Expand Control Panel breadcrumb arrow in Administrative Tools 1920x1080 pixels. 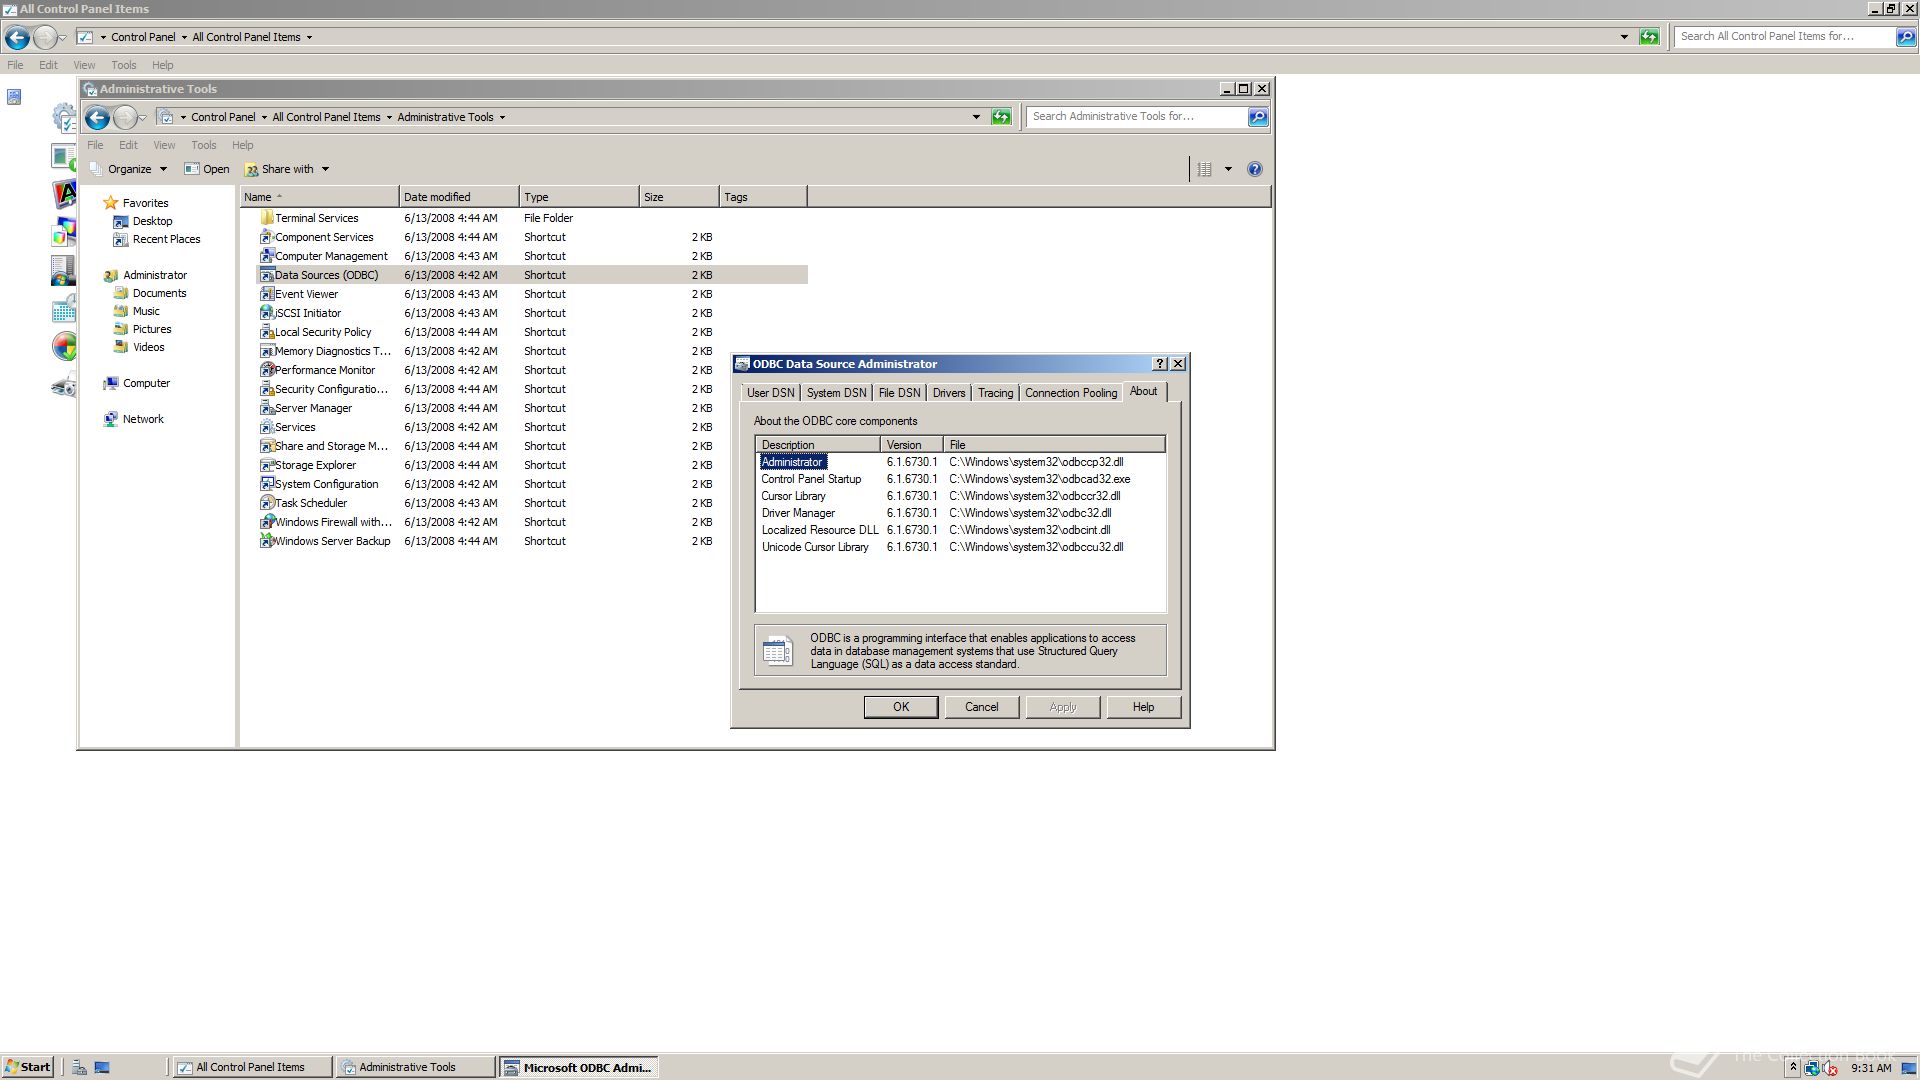click(x=264, y=117)
